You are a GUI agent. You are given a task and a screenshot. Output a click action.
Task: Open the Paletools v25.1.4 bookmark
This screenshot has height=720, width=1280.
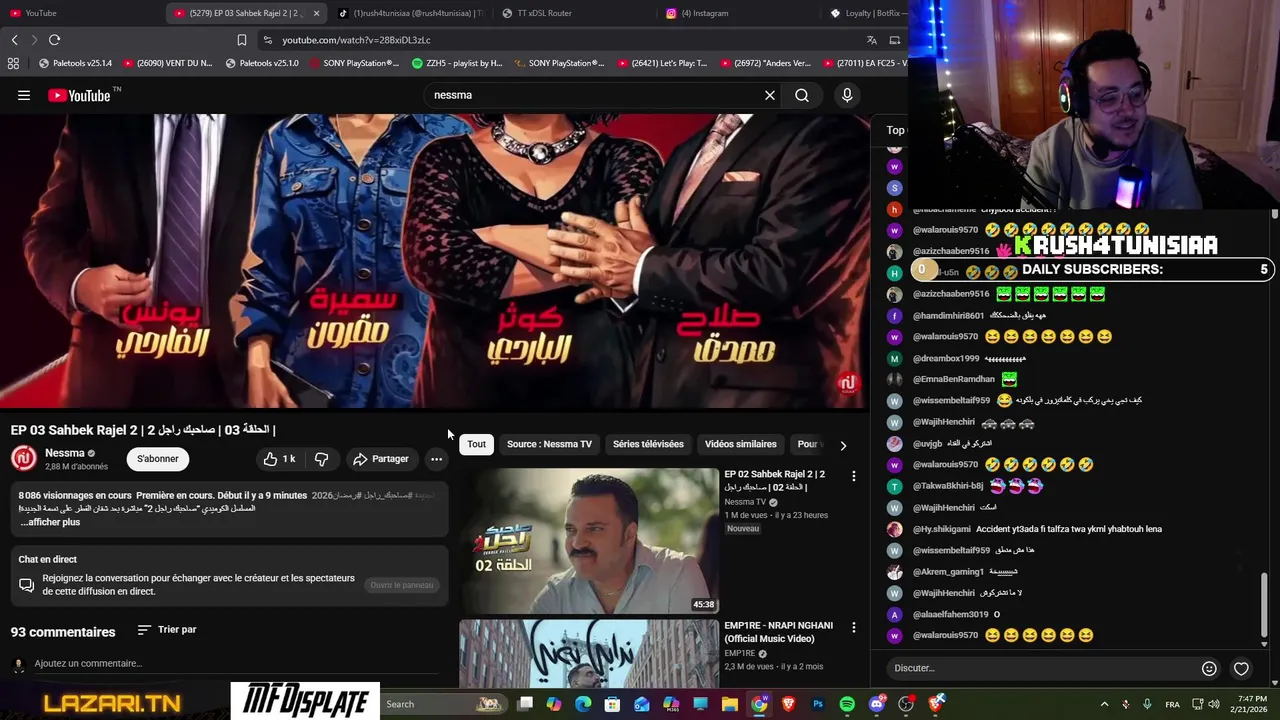pyautogui.click(x=75, y=63)
